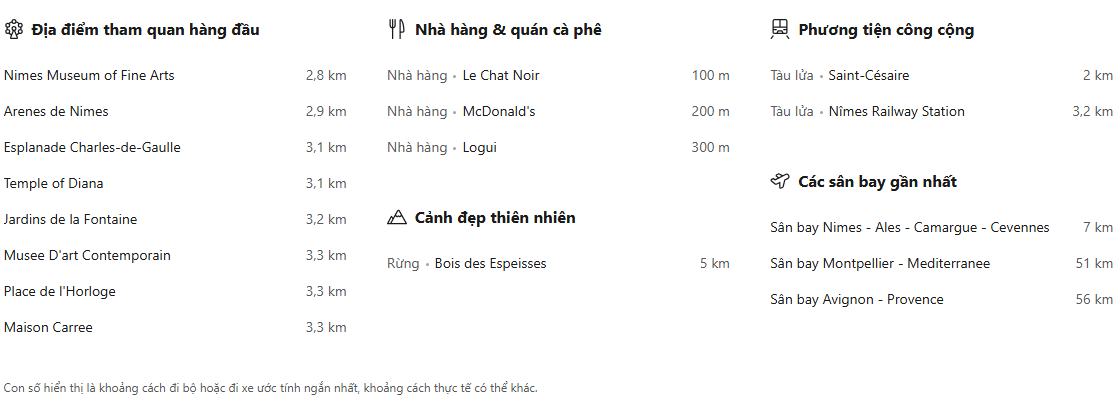The image size is (1116, 419).
Task: Open Place de l'Horloge entry
Action: 60,292
